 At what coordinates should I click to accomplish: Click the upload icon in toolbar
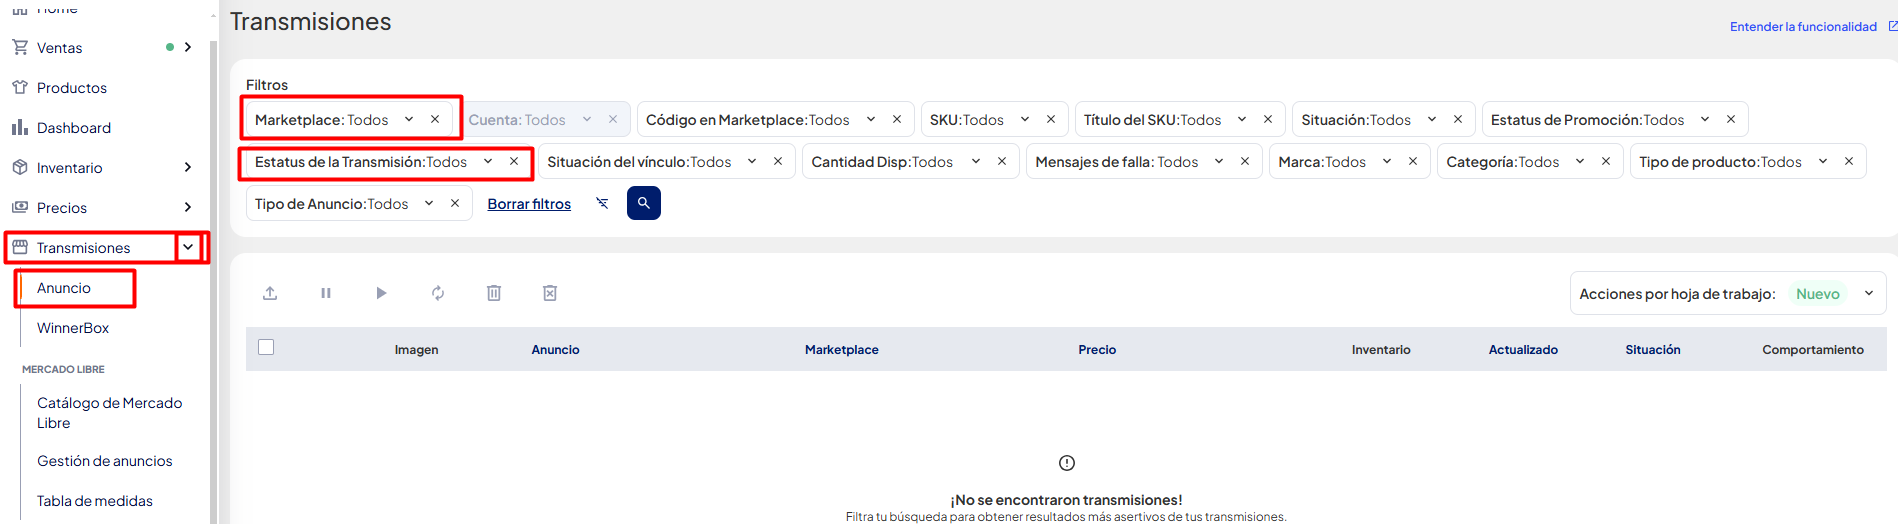[x=270, y=293]
